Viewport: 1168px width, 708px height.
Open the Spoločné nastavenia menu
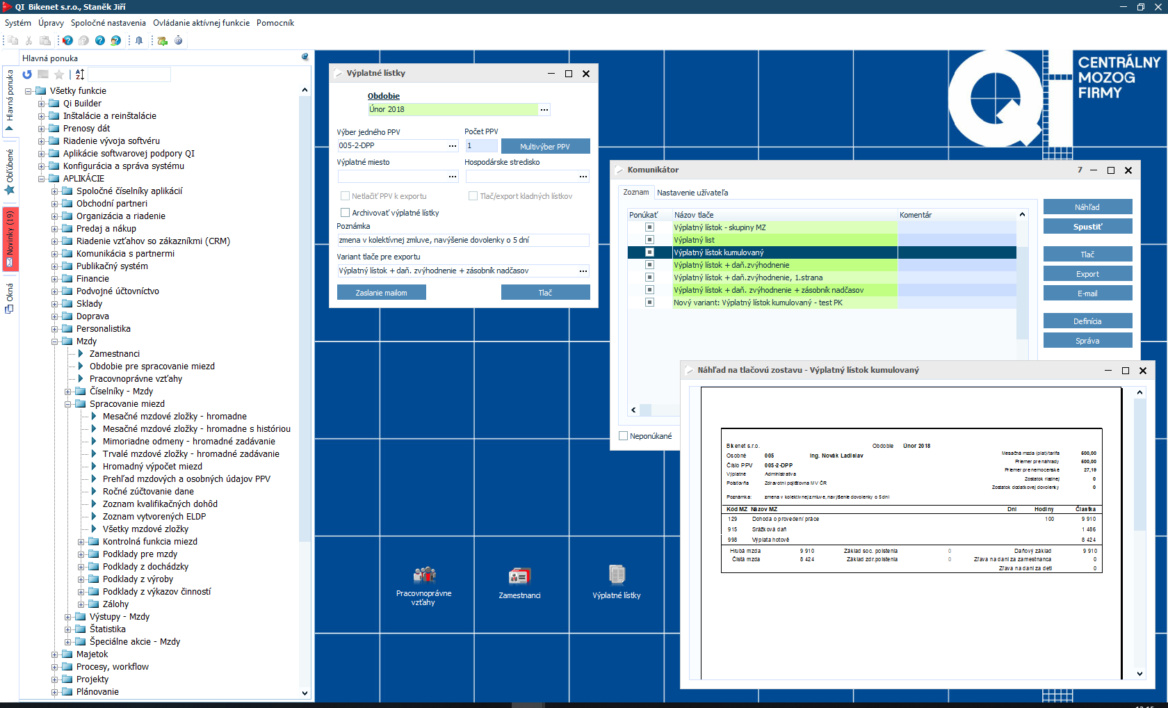tap(99, 22)
